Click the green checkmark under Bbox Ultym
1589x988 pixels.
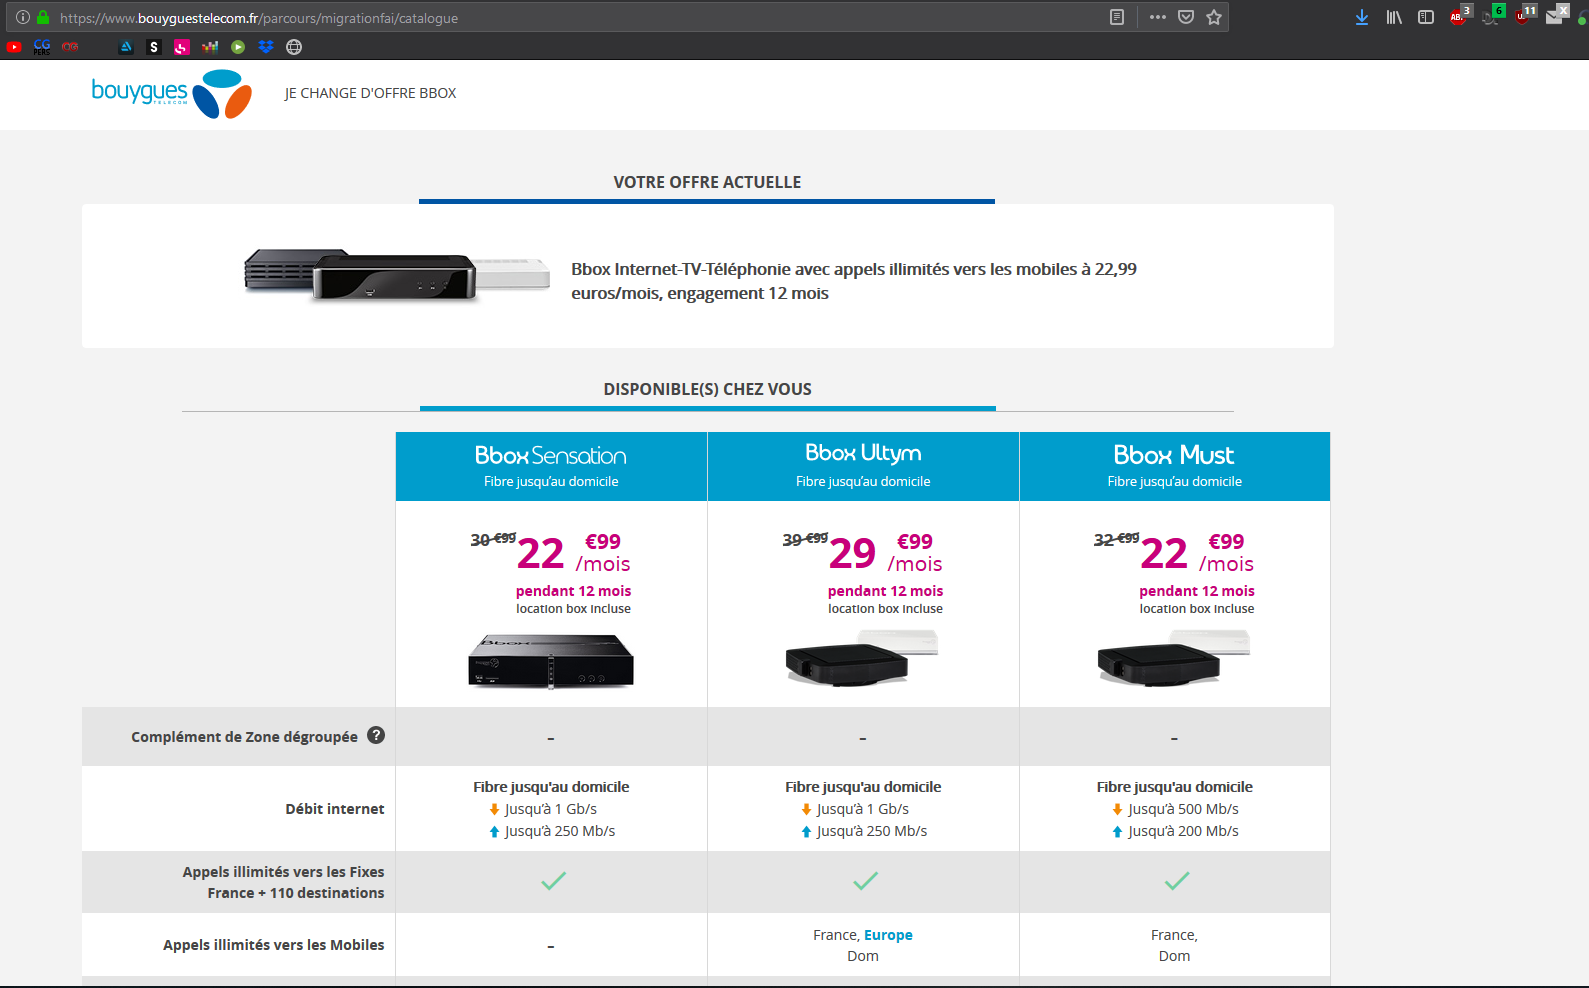click(865, 881)
